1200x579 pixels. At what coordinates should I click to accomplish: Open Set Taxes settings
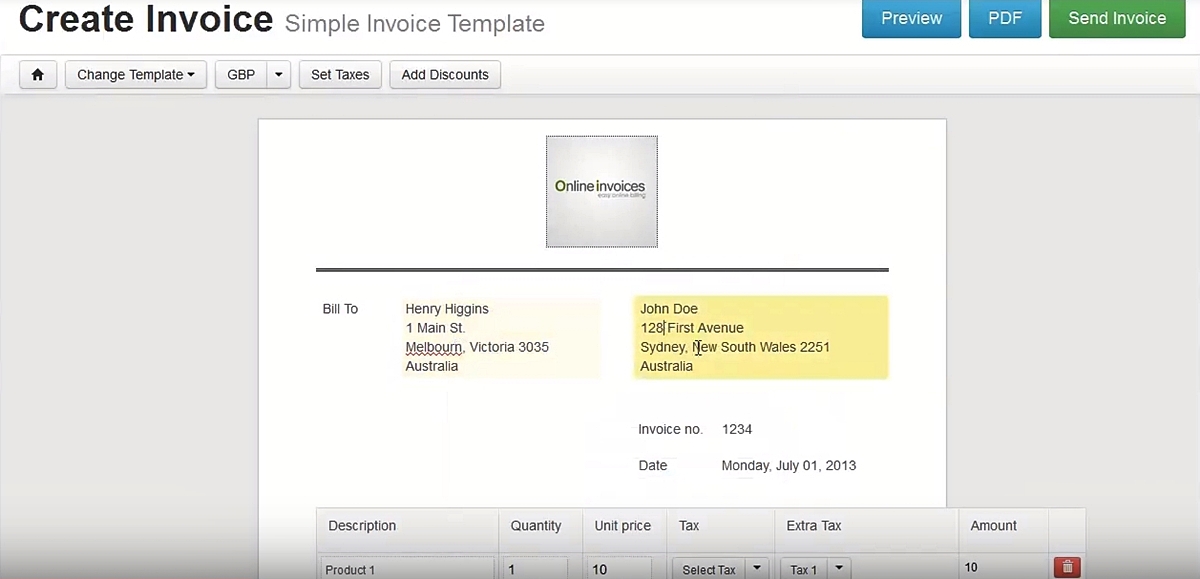[x=340, y=75]
